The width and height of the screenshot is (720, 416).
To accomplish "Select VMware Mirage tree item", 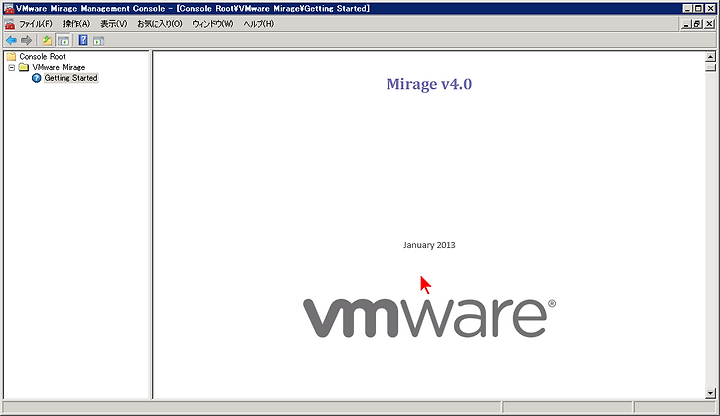I will pos(59,67).
